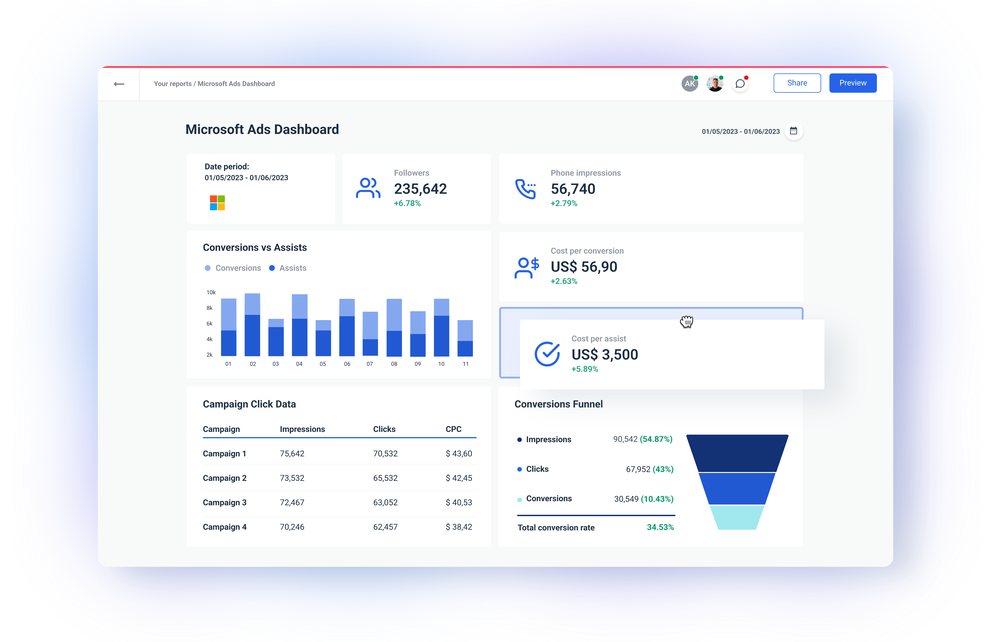Select the Phone impressions call icon
992x642 pixels.
pos(525,187)
